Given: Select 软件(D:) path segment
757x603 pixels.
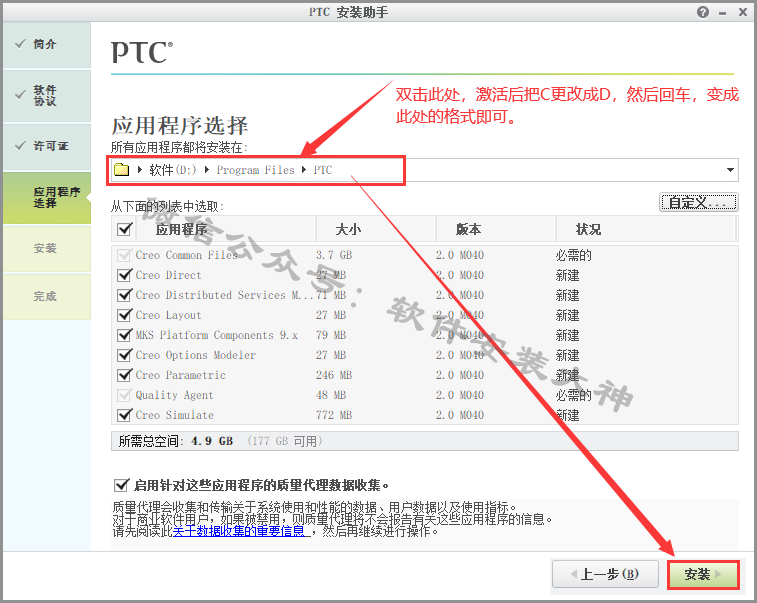Looking at the screenshot, I should coord(173,169).
